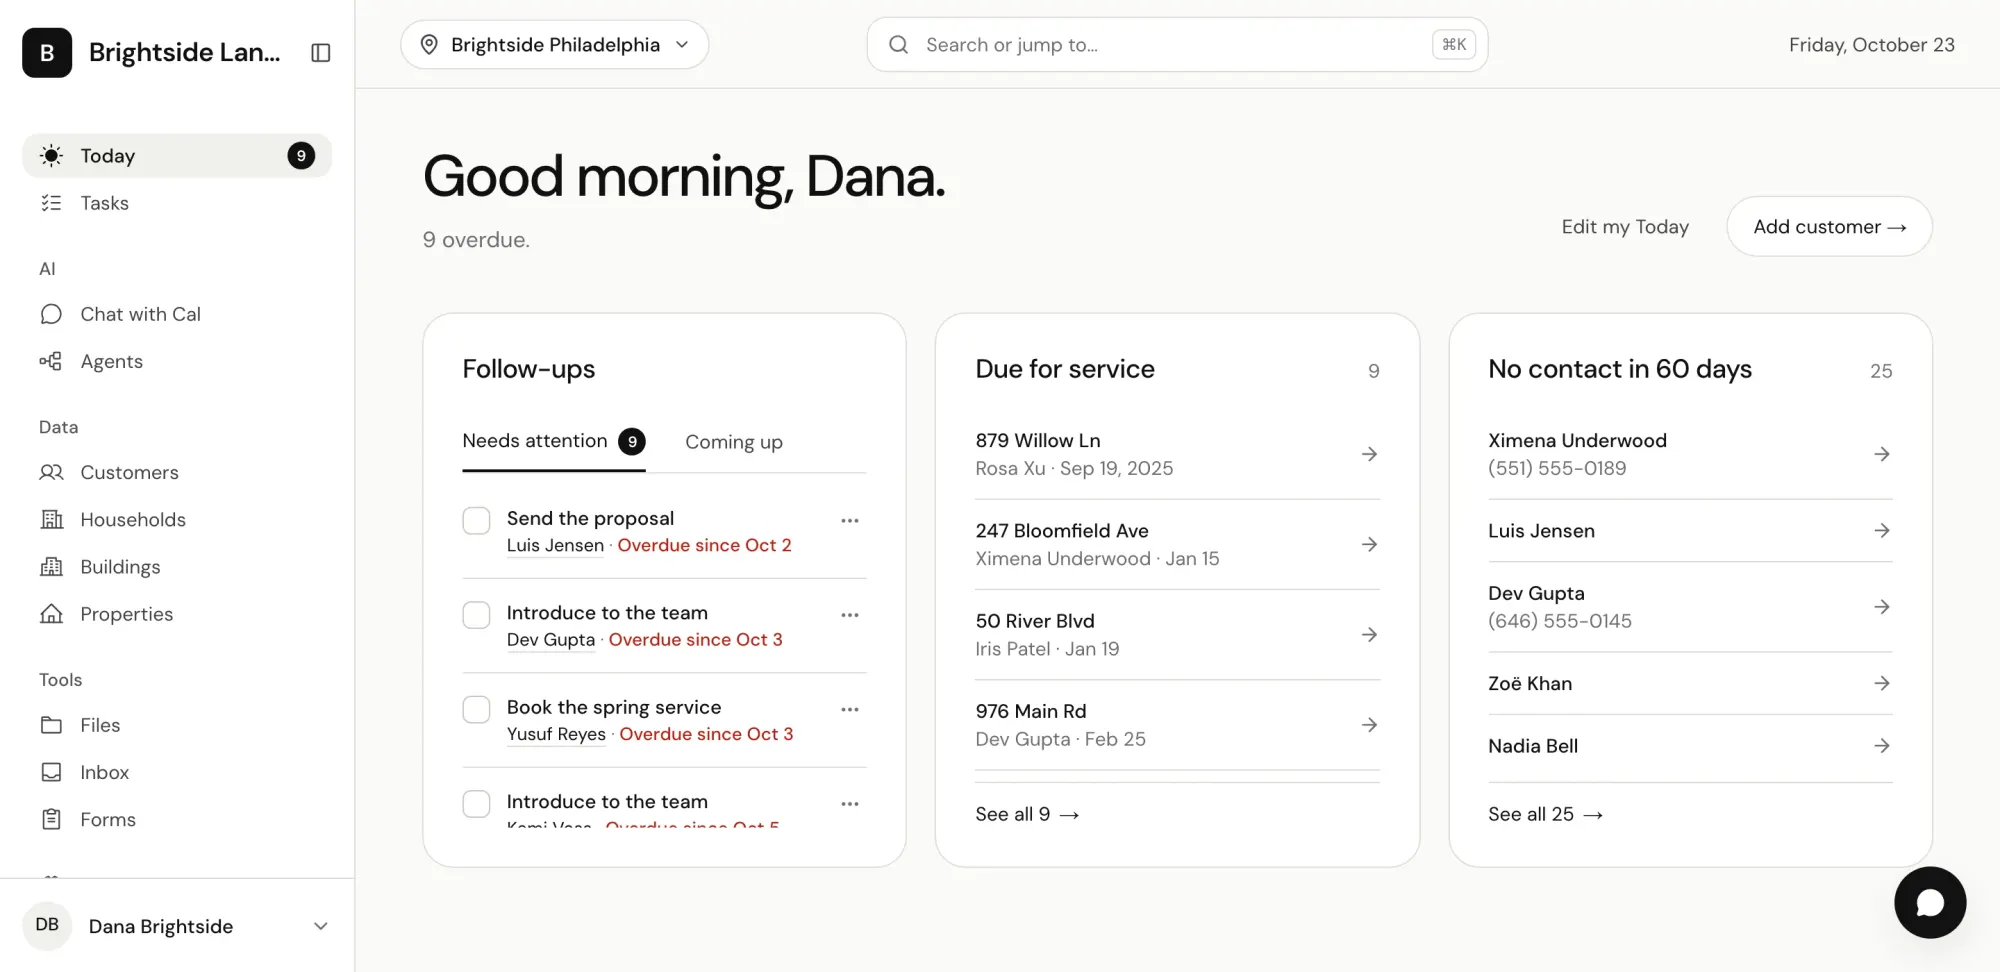This screenshot has height=972, width=2000.
Task: Select Needs attention tab
Action: point(554,442)
